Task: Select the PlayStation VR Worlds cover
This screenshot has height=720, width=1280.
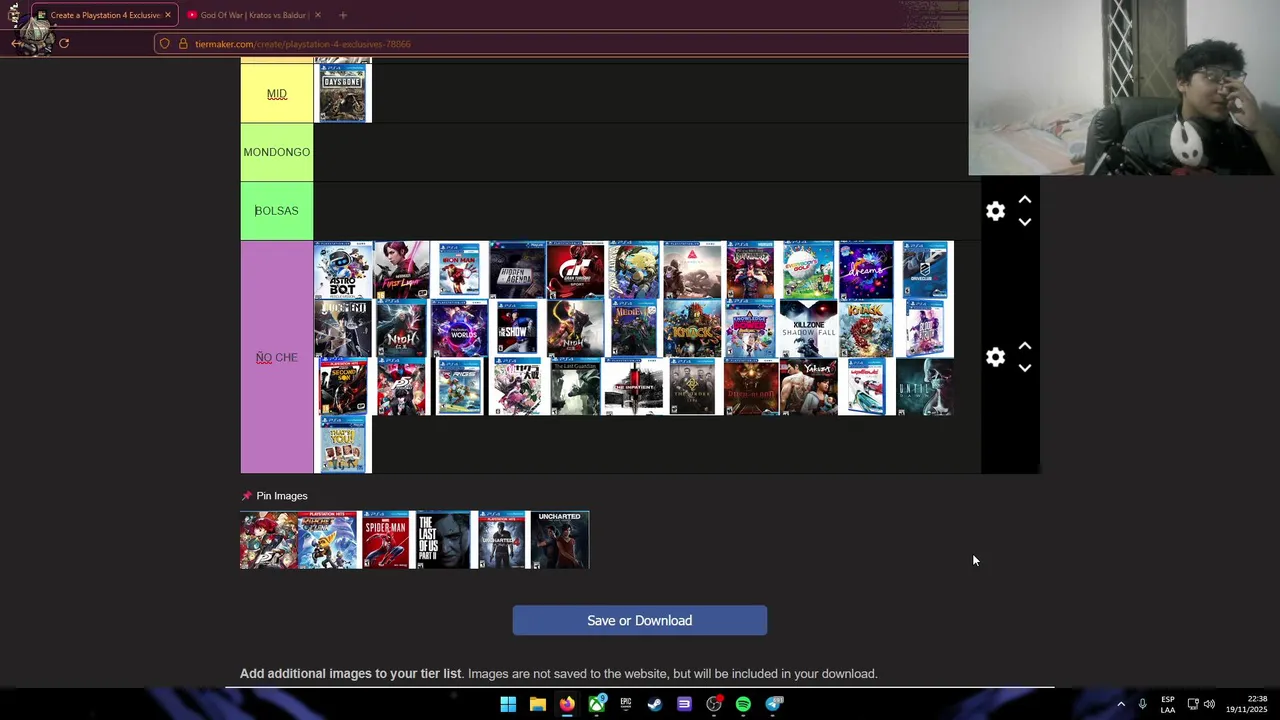Action: pyautogui.click(x=459, y=328)
